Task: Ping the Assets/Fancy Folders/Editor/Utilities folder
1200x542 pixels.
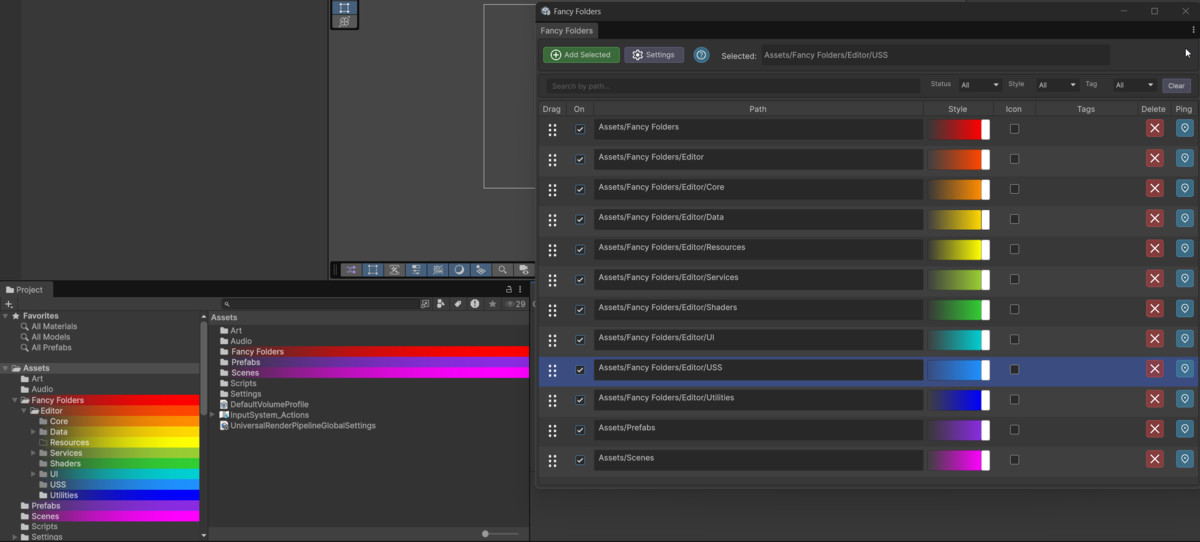Action: (x=1185, y=399)
